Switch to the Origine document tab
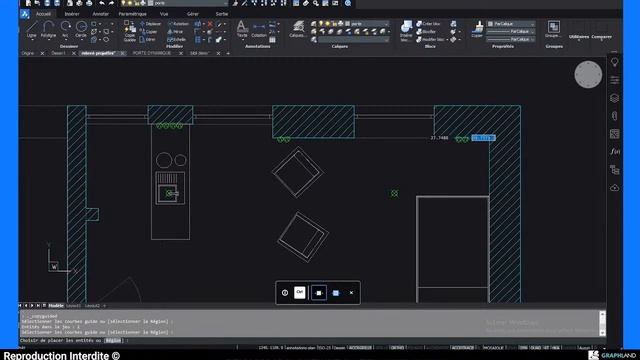The height and width of the screenshot is (360, 640). click(28, 53)
